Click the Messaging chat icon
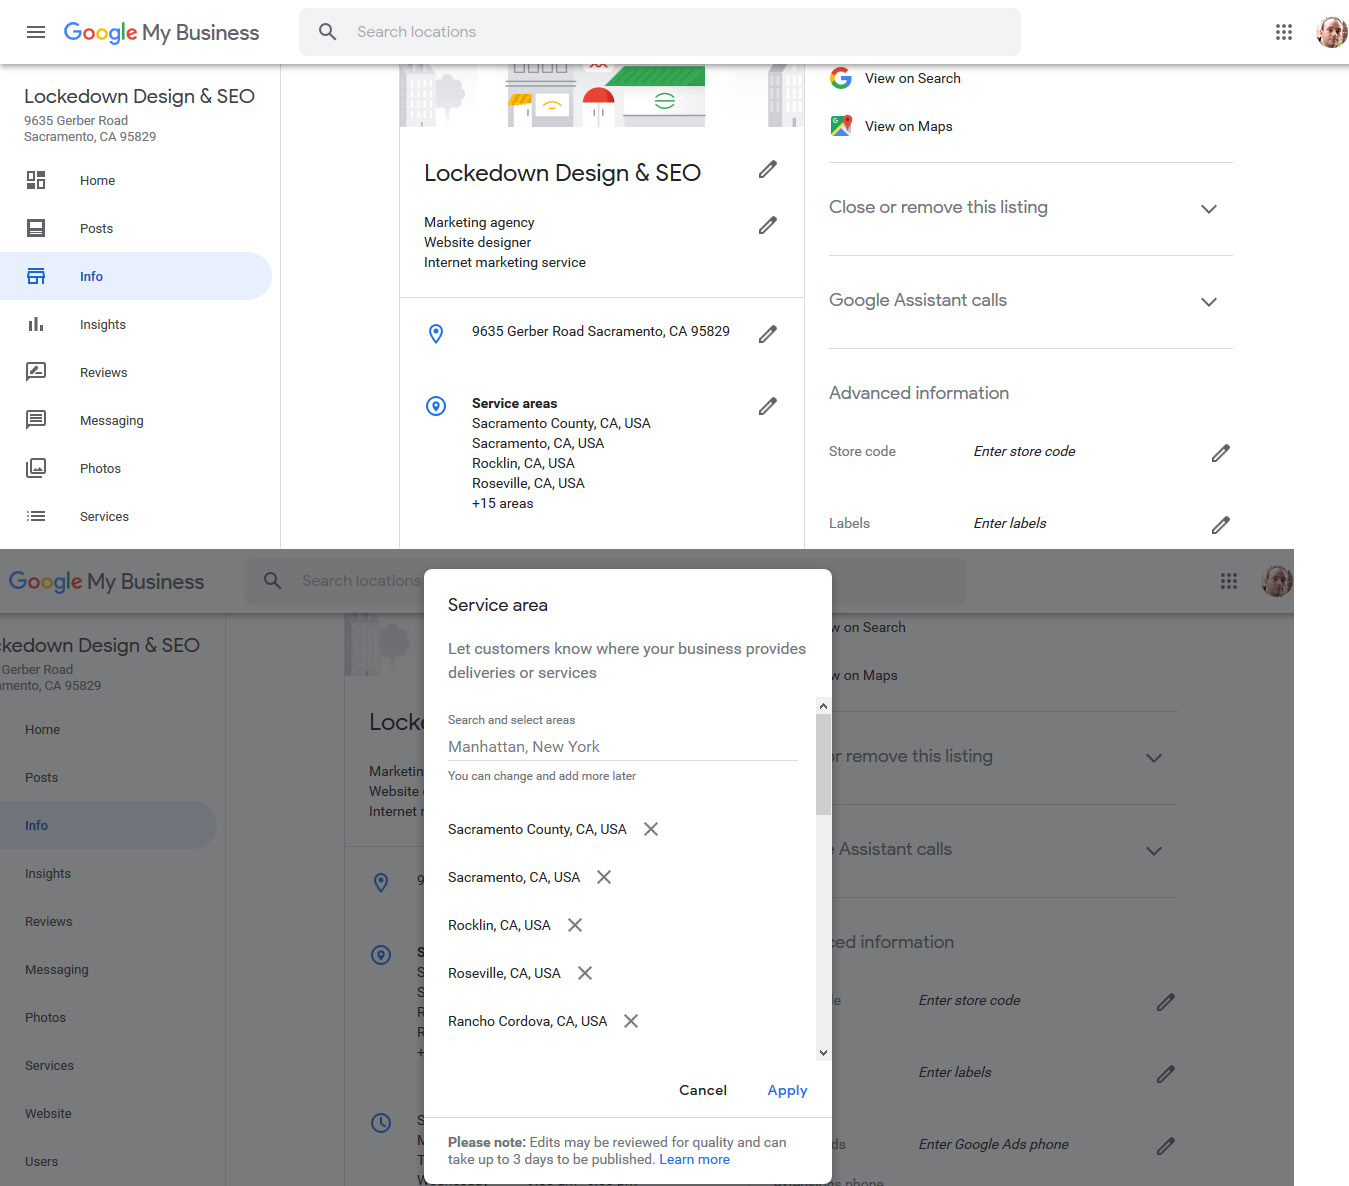1349x1186 pixels. click(x=36, y=420)
